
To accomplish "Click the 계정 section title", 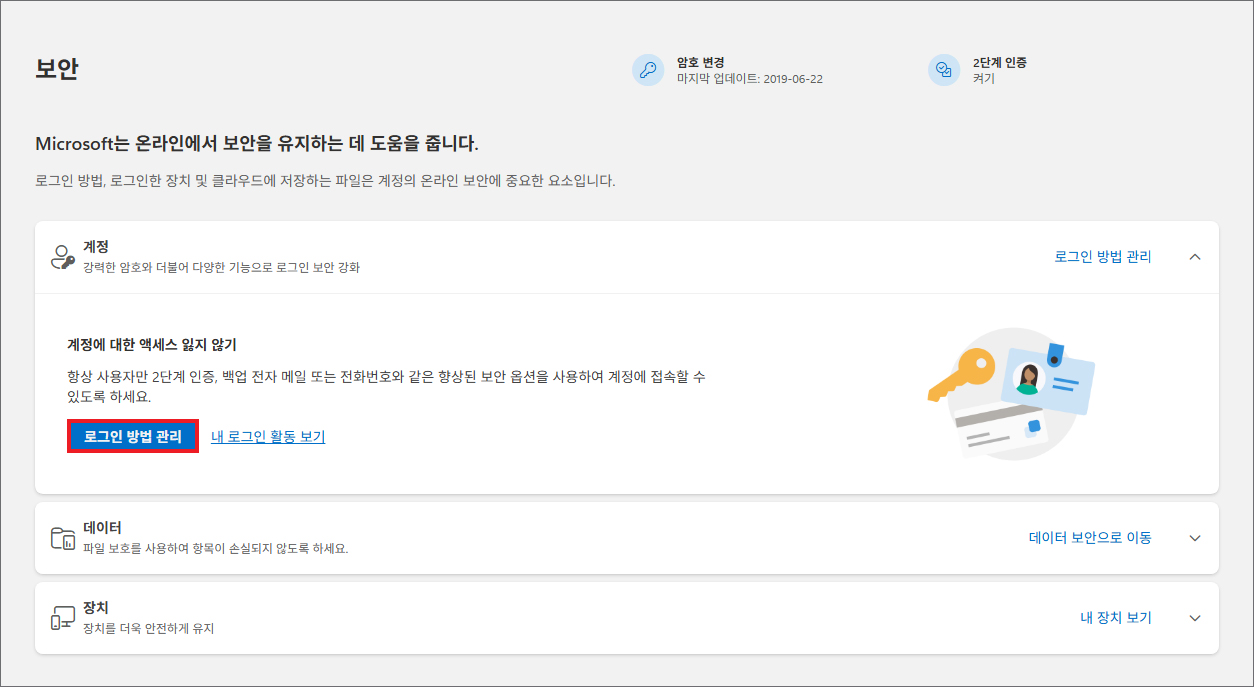I will 96,246.
